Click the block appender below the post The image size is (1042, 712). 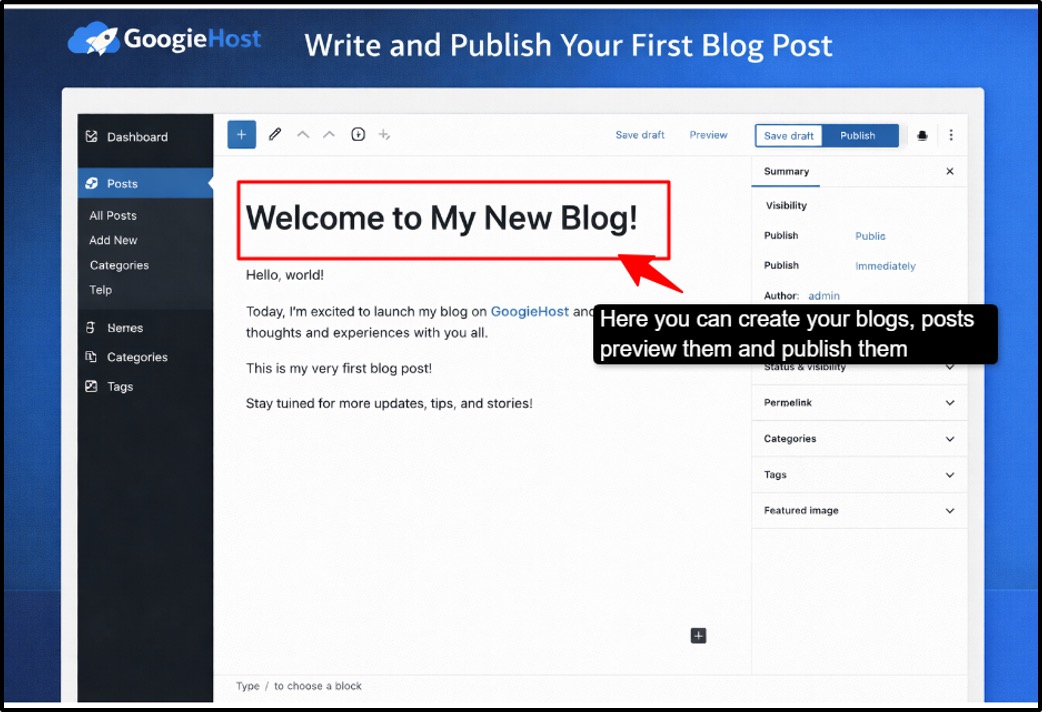click(x=698, y=635)
